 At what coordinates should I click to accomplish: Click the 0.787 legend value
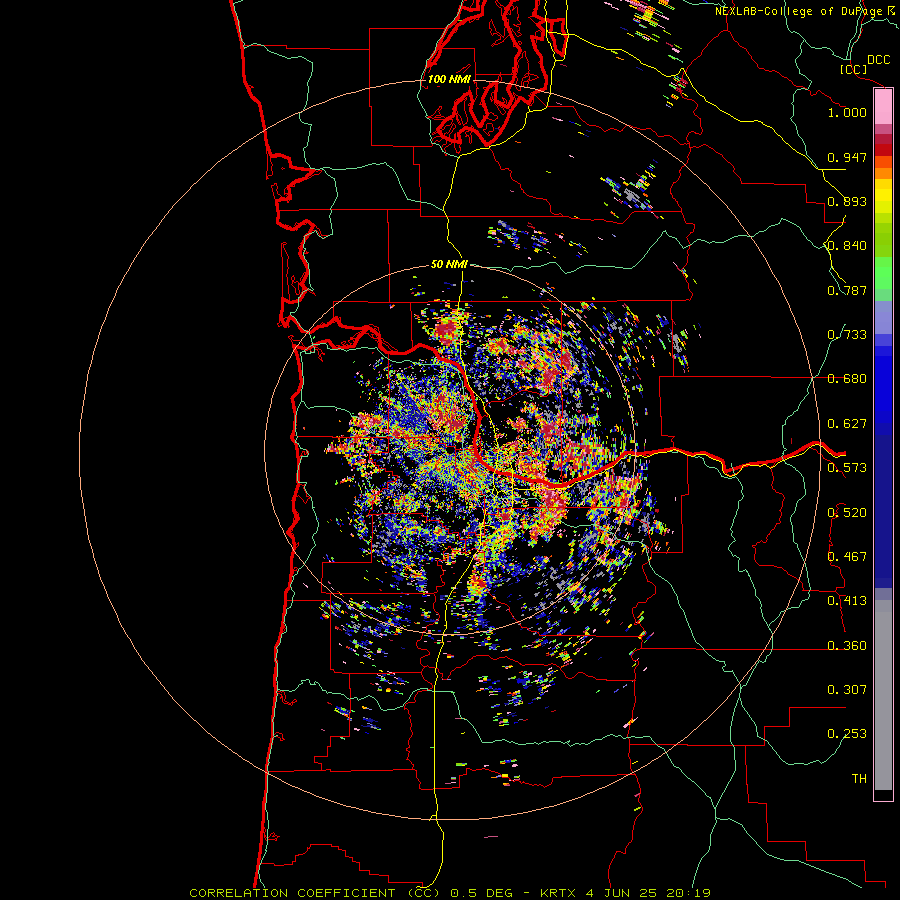847,290
